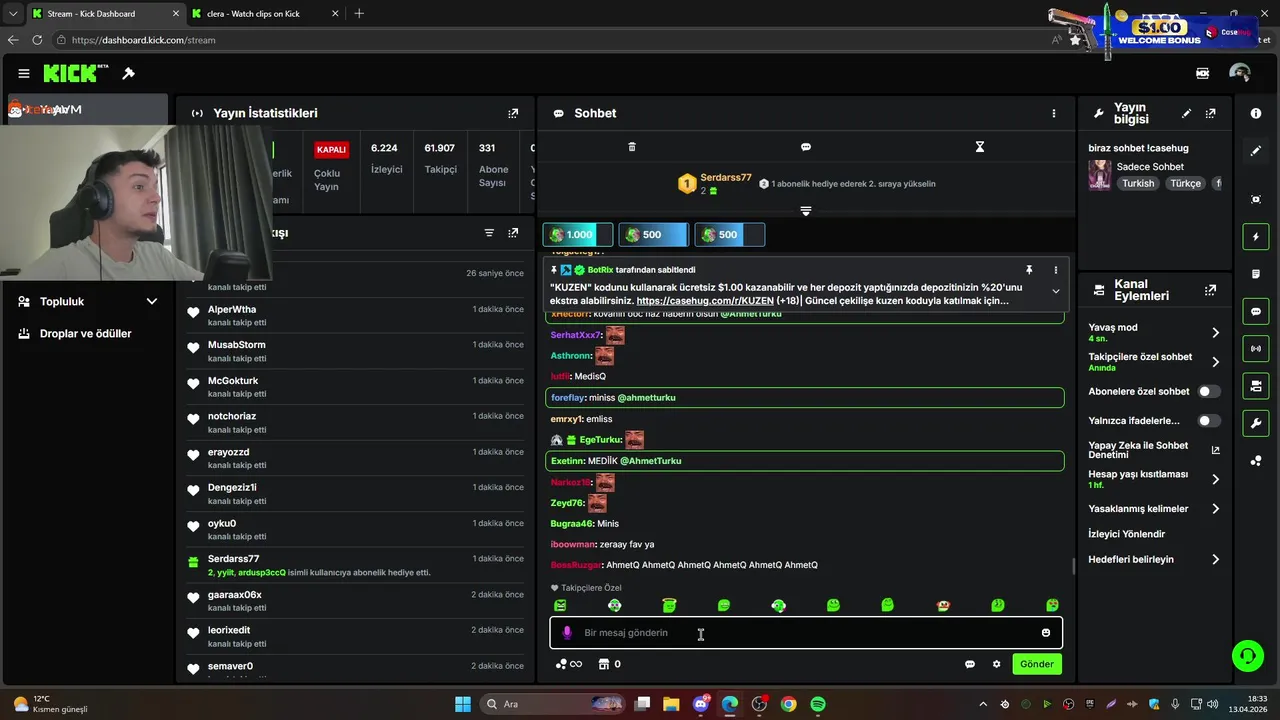
Task: Click the Türkçe tag in stream info
Action: click(x=1186, y=184)
